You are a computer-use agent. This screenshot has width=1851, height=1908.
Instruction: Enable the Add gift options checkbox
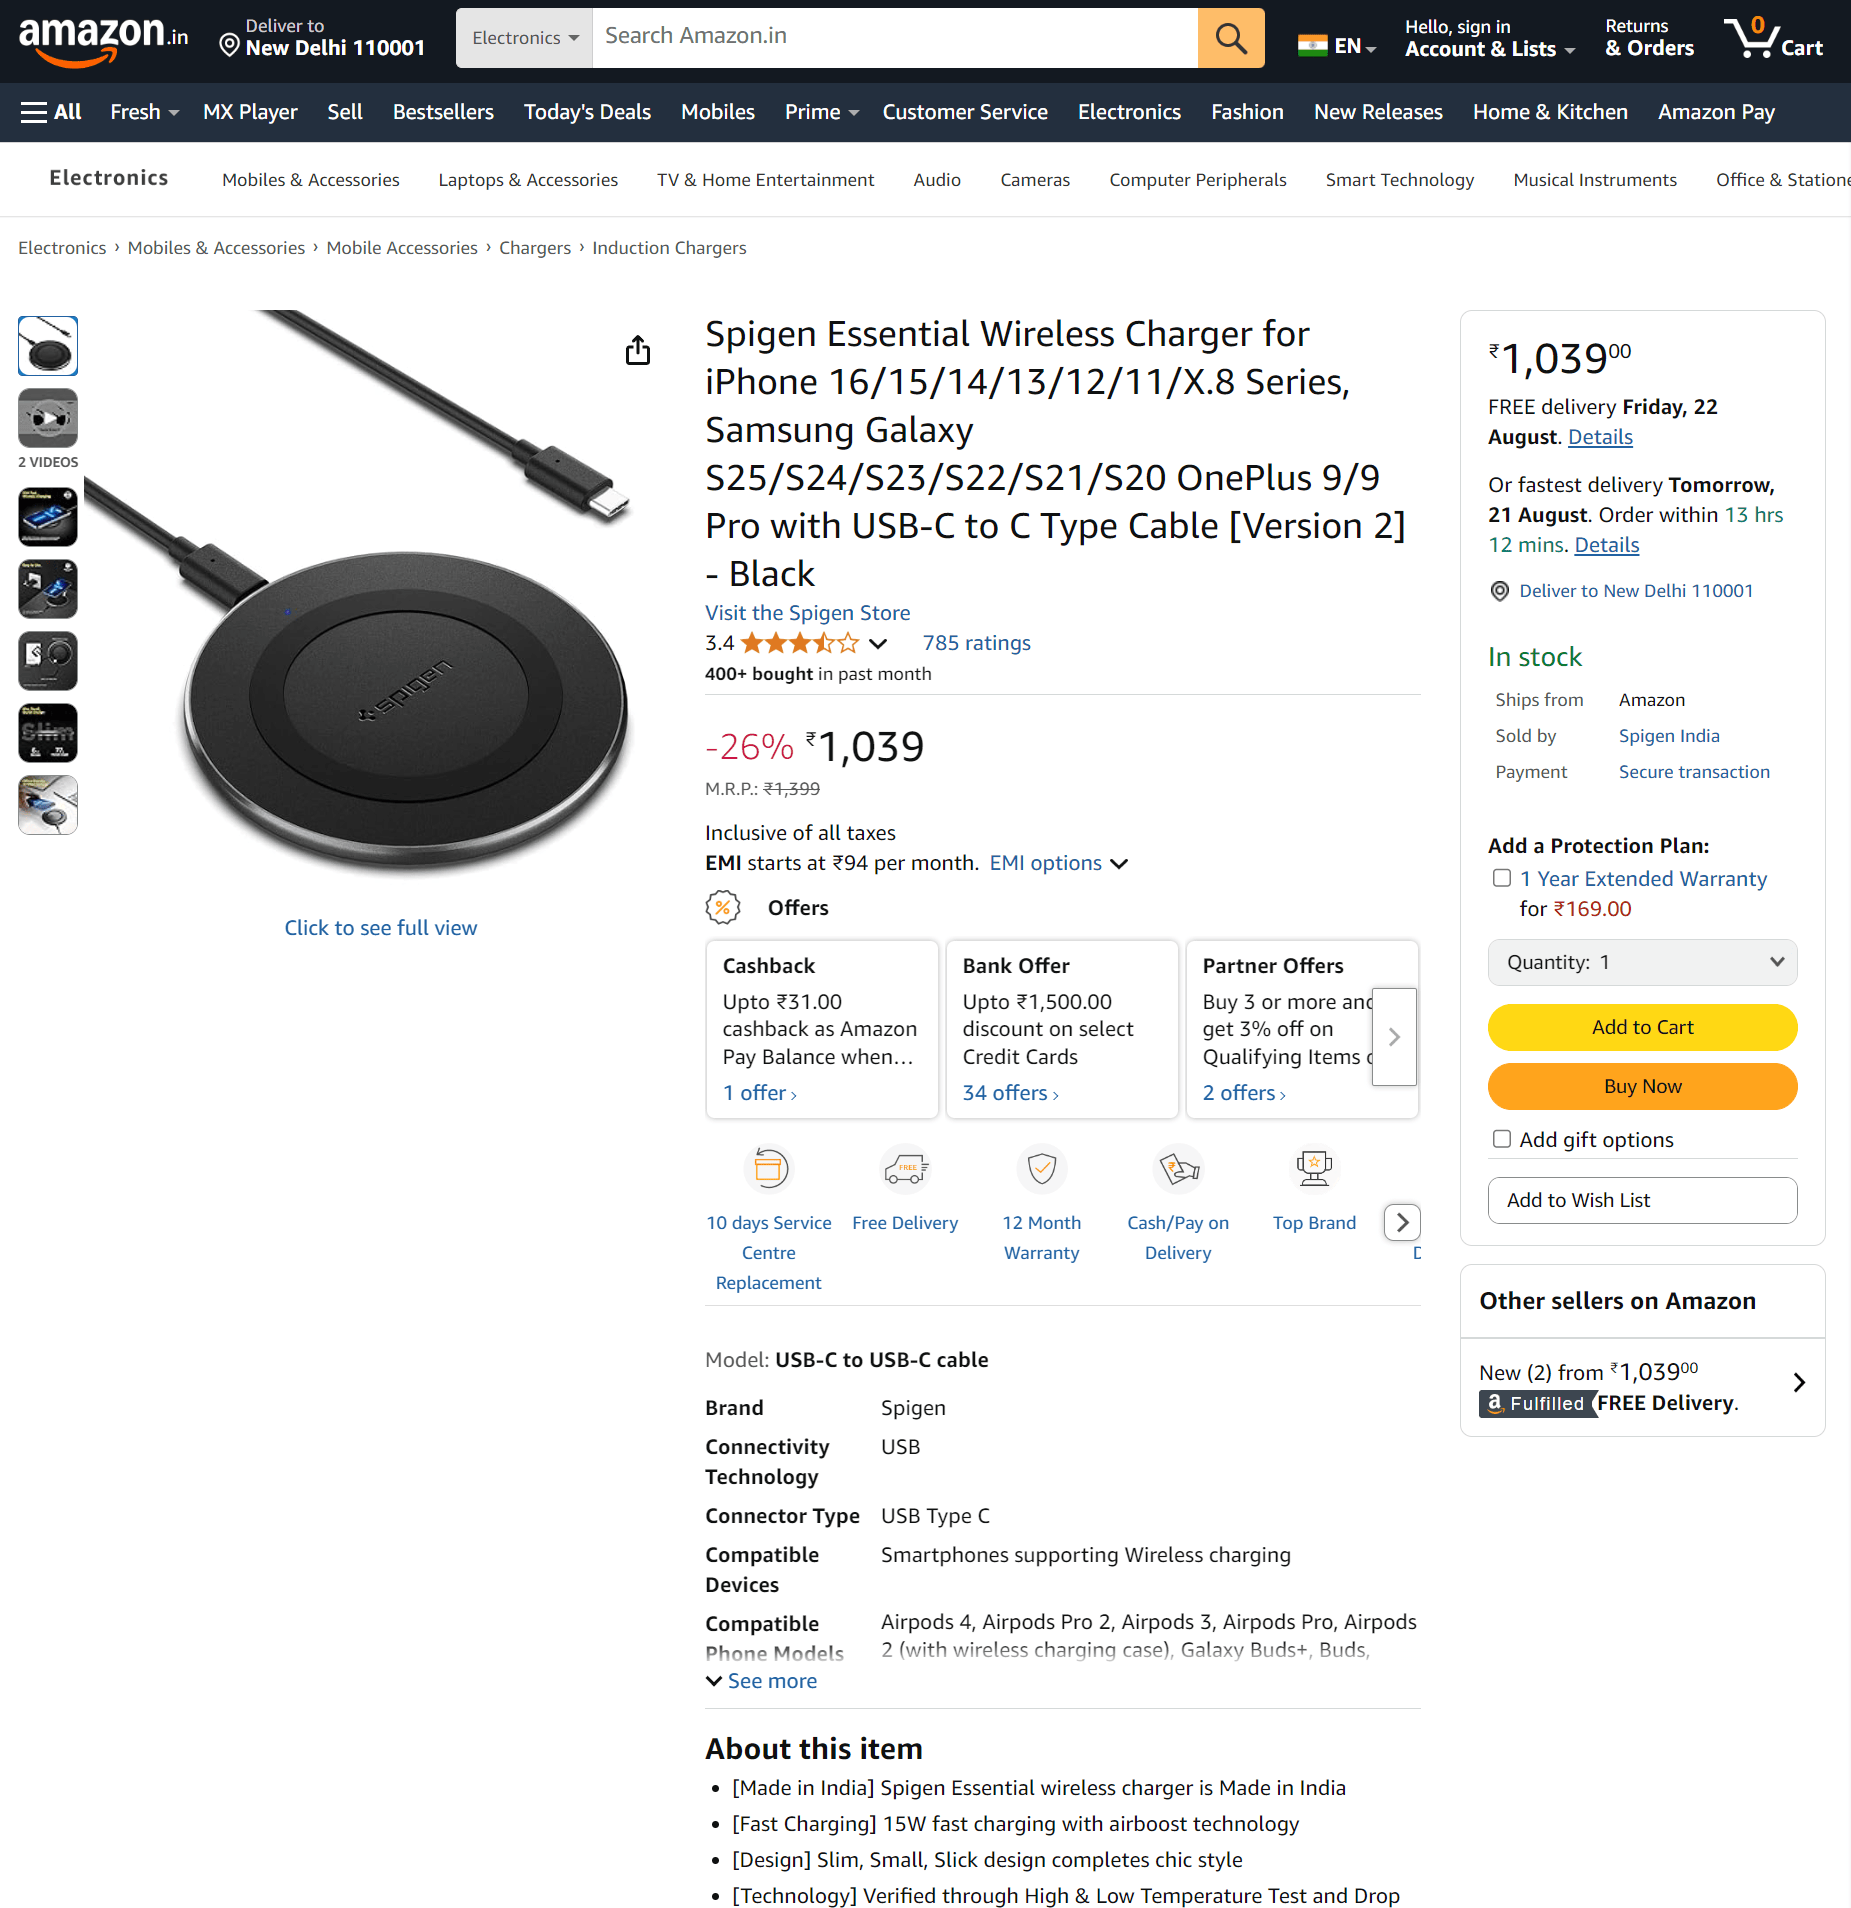coord(1501,1139)
